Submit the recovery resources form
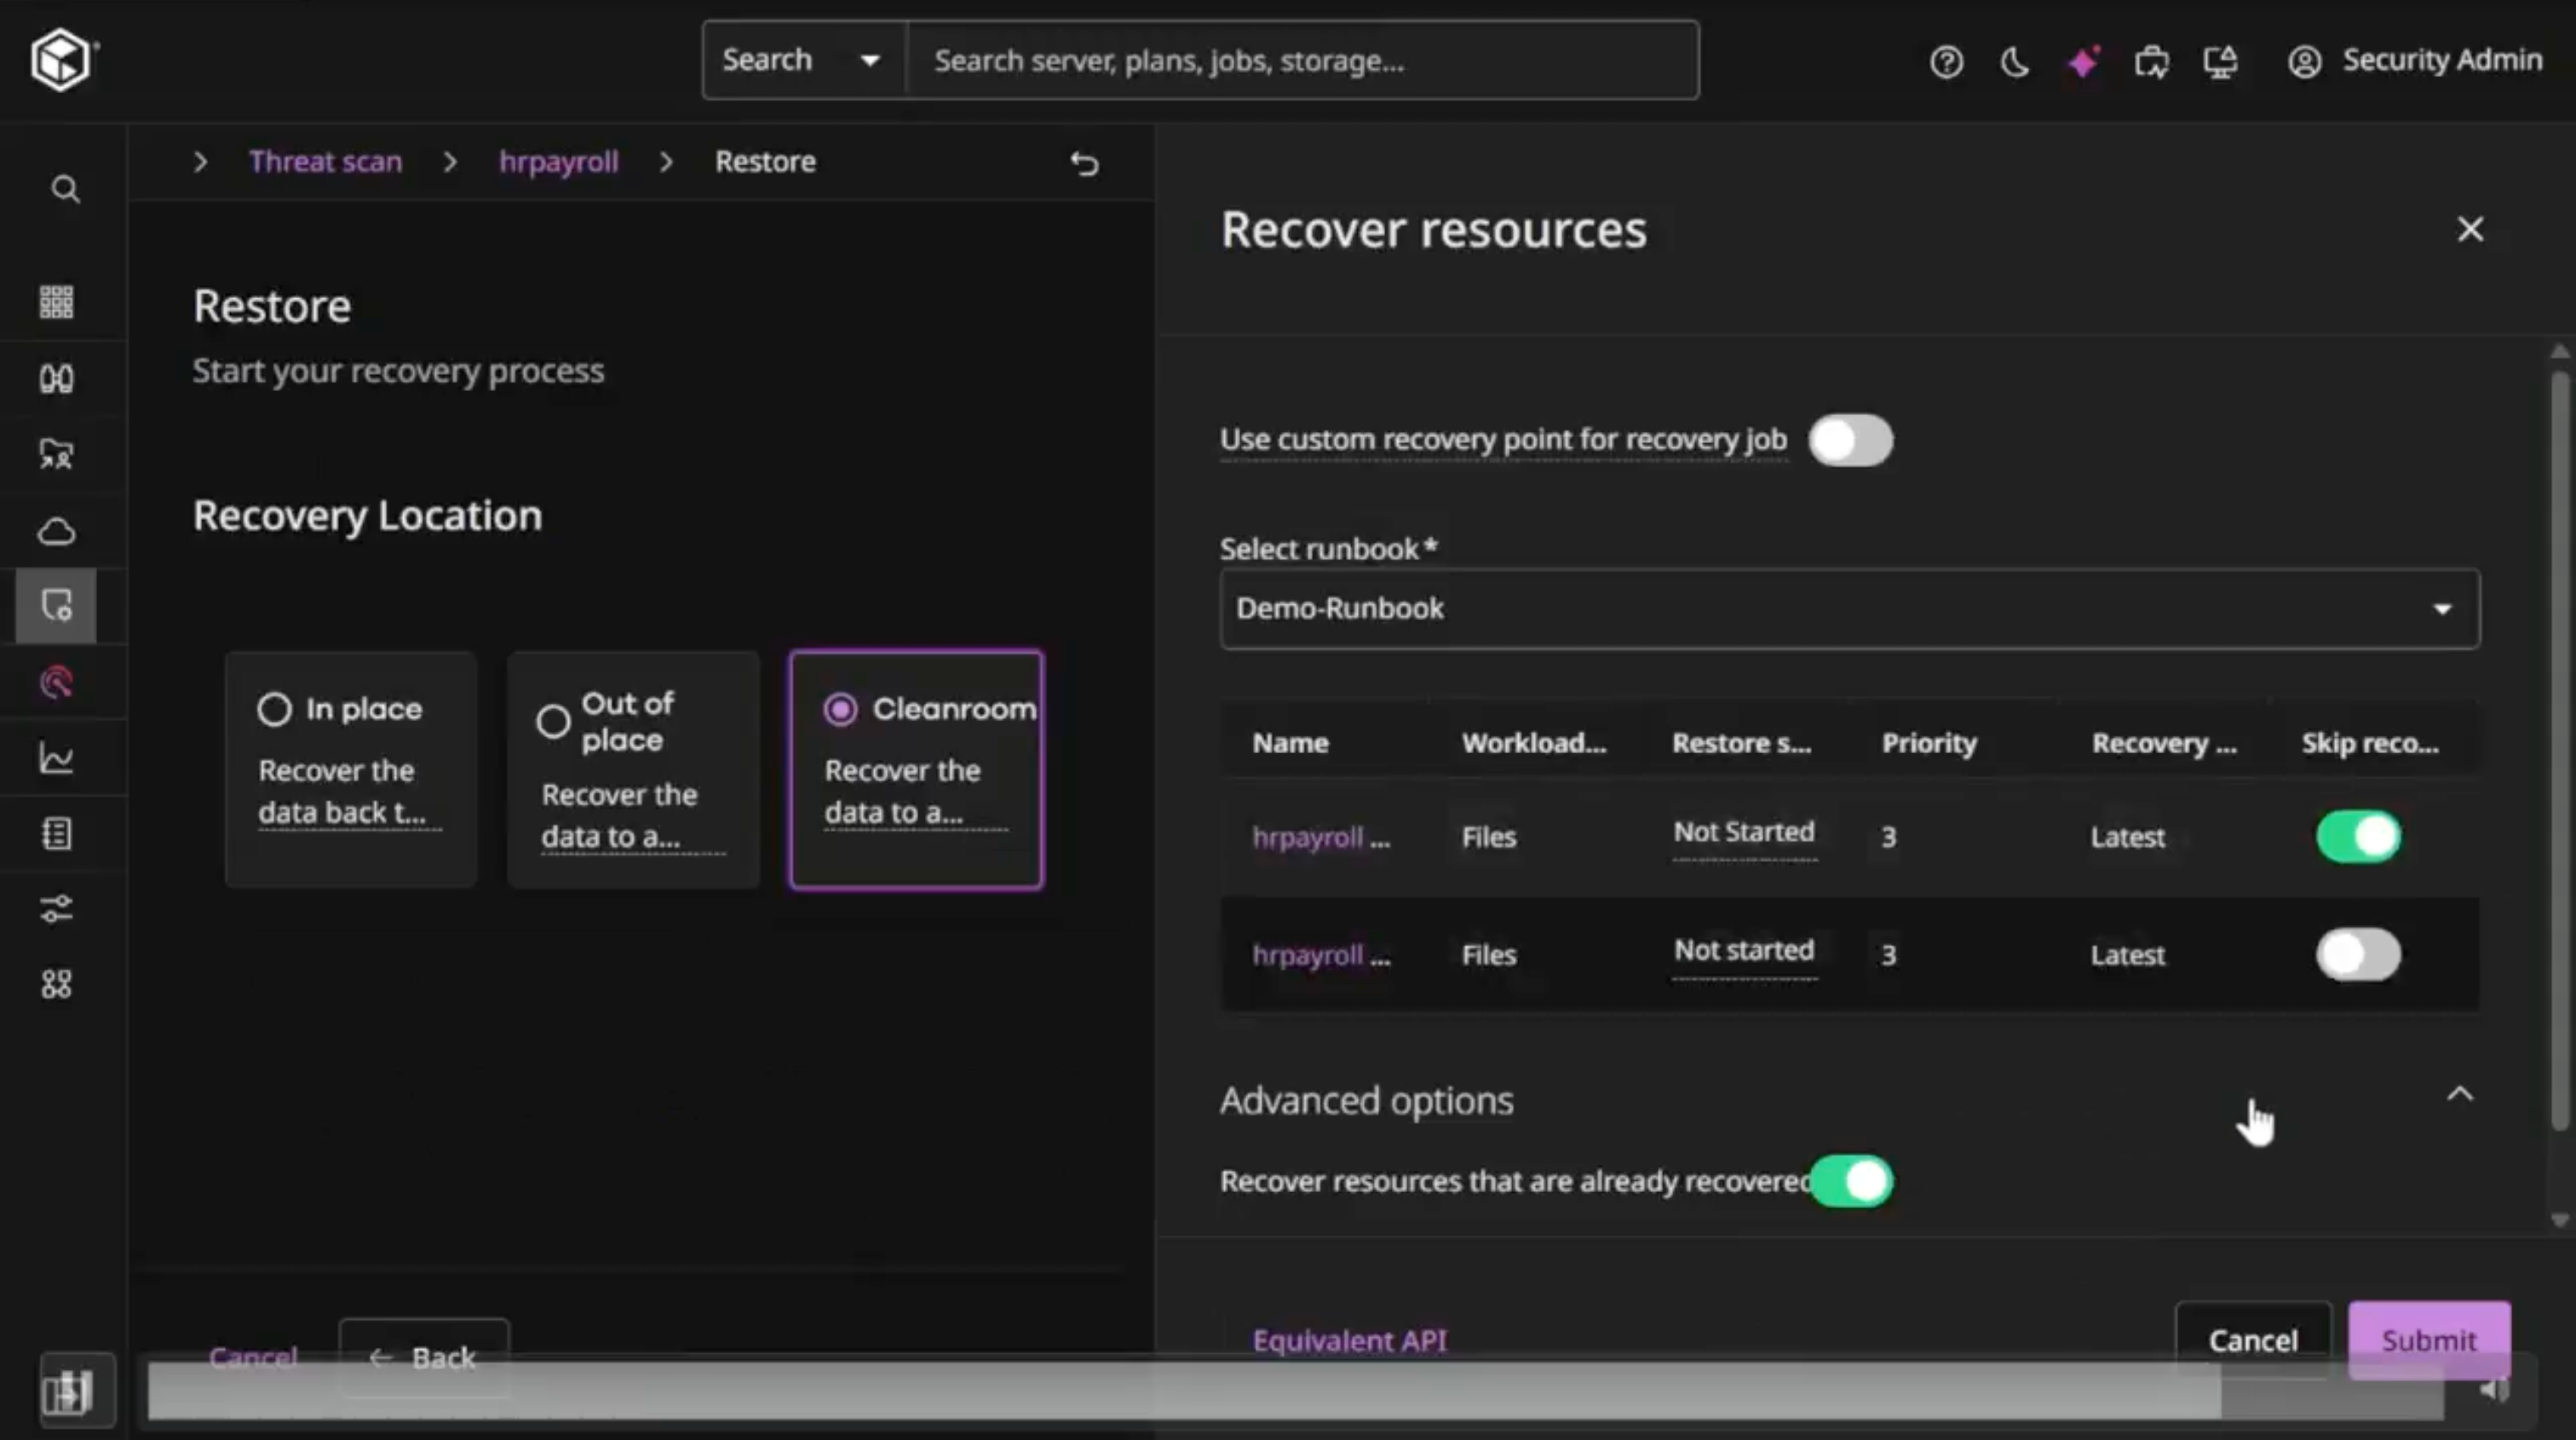The width and height of the screenshot is (2576, 1440). [2429, 1340]
